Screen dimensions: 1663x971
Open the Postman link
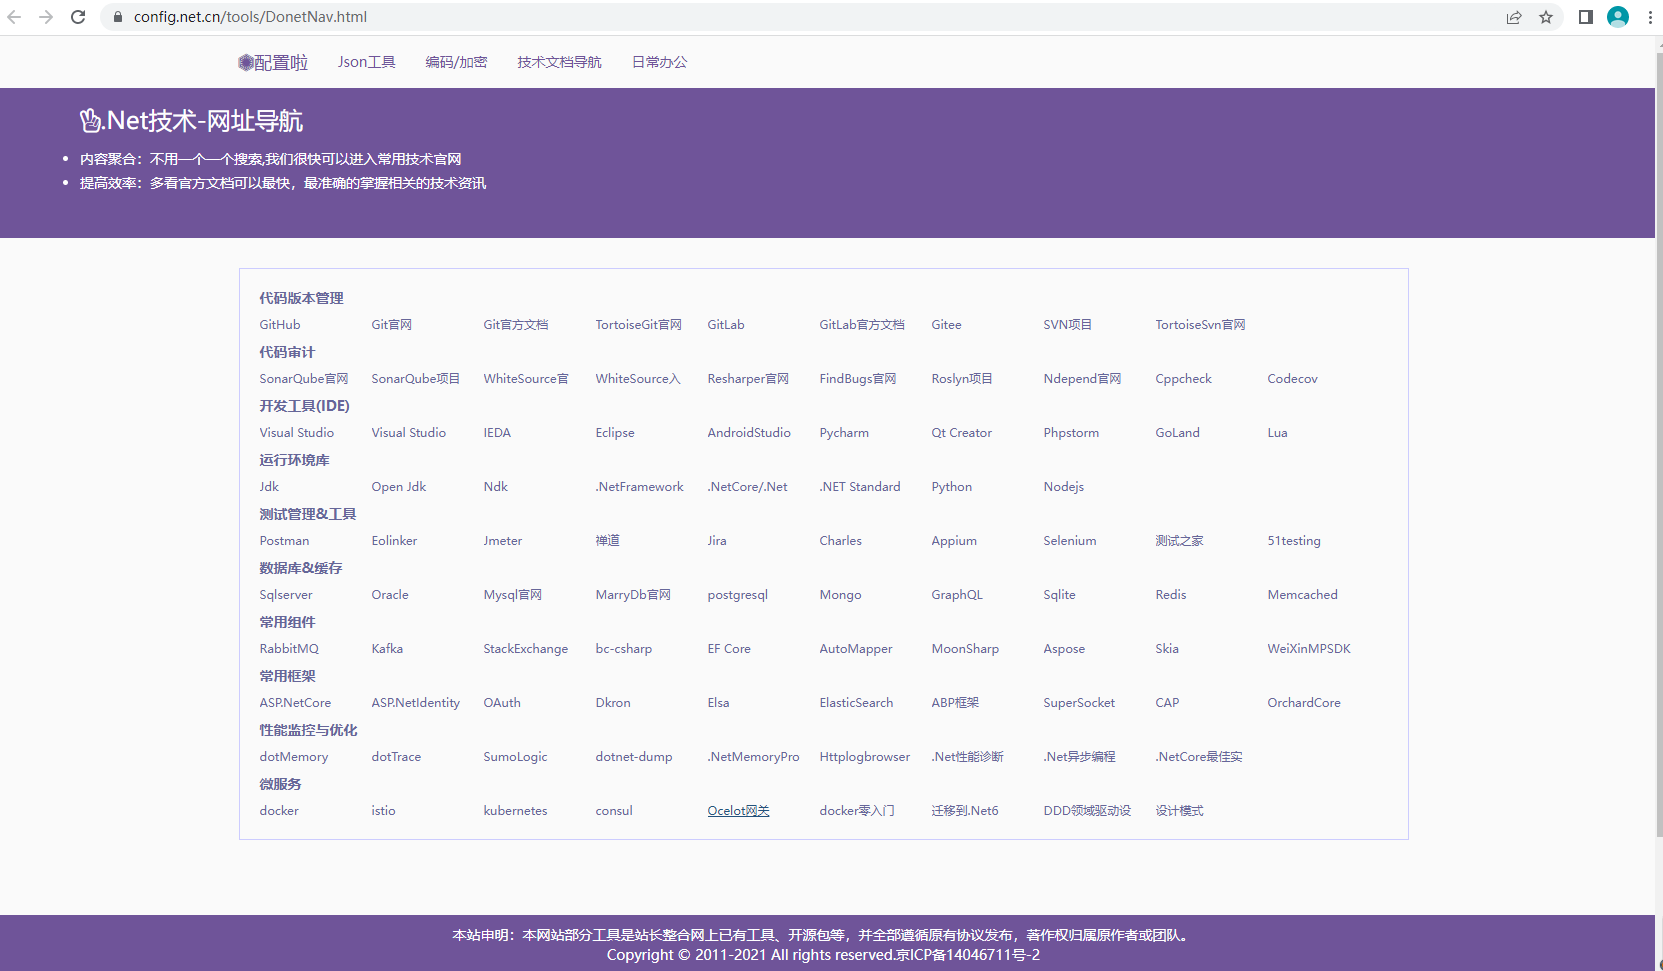pyautogui.click(x=284, y=541)
